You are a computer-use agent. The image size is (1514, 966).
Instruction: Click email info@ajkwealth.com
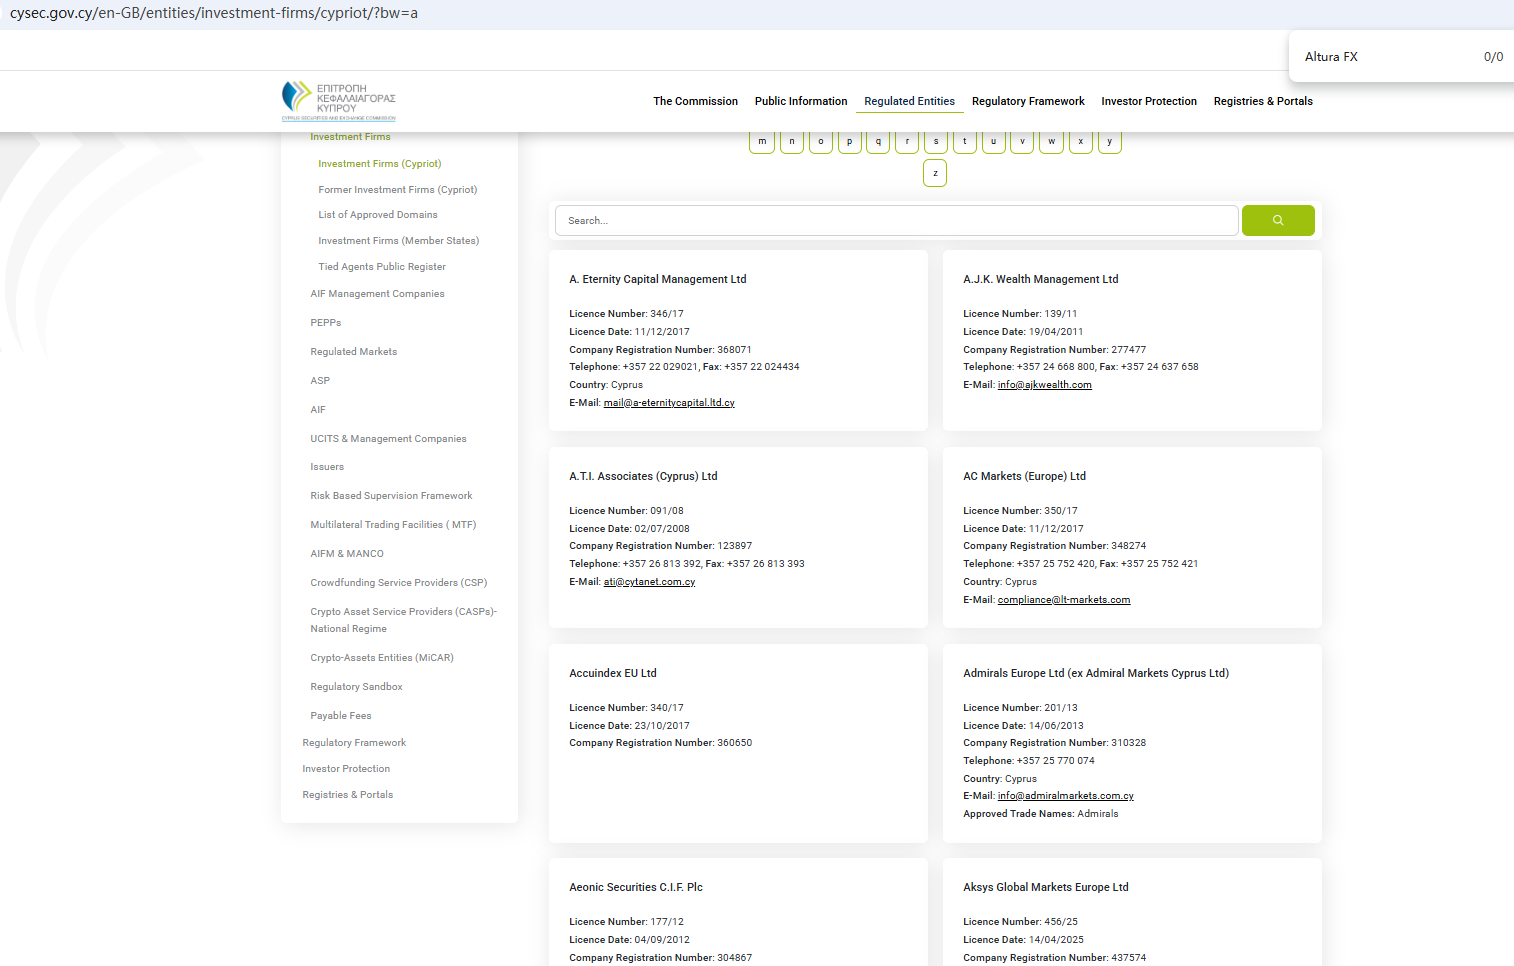tap(1044, 385)
